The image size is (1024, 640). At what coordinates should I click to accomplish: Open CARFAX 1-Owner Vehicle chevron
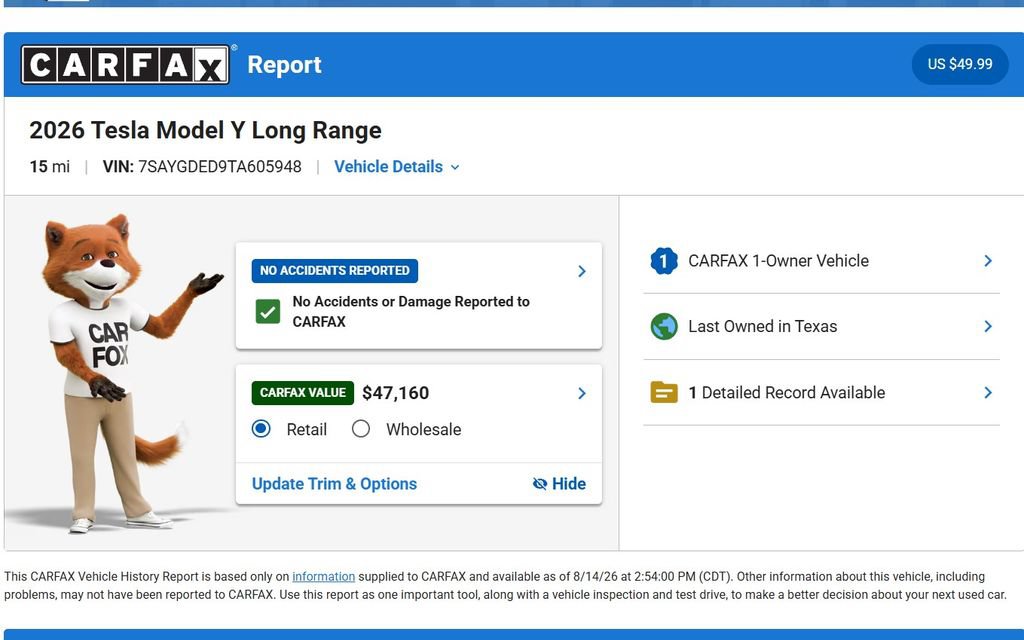tap(987, 261)
